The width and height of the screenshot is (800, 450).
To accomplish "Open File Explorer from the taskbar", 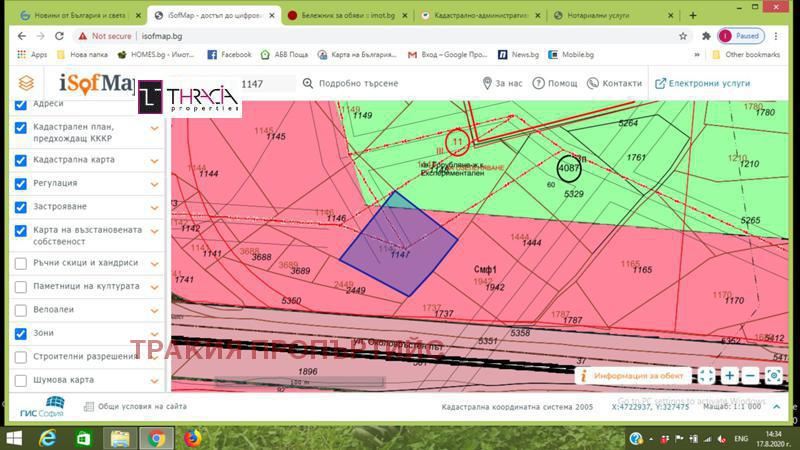I will pos(120,439).
